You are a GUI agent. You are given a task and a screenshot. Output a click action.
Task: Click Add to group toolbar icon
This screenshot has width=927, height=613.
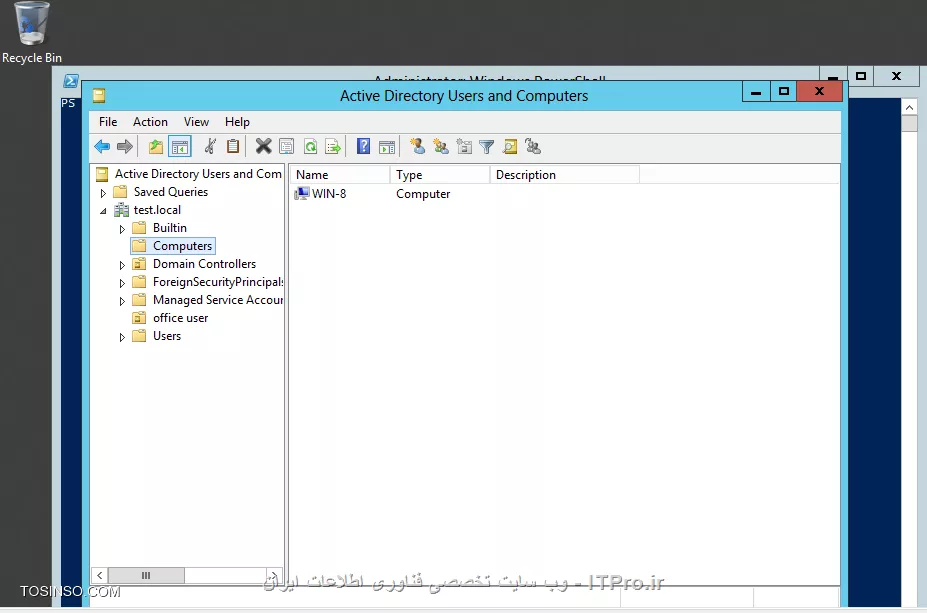[533, 146]
